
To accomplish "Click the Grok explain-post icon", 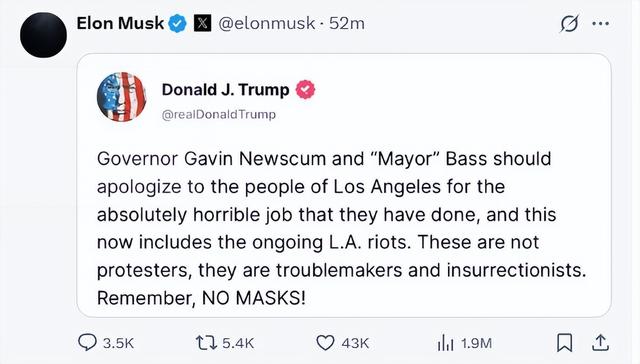I will (569, 24).
